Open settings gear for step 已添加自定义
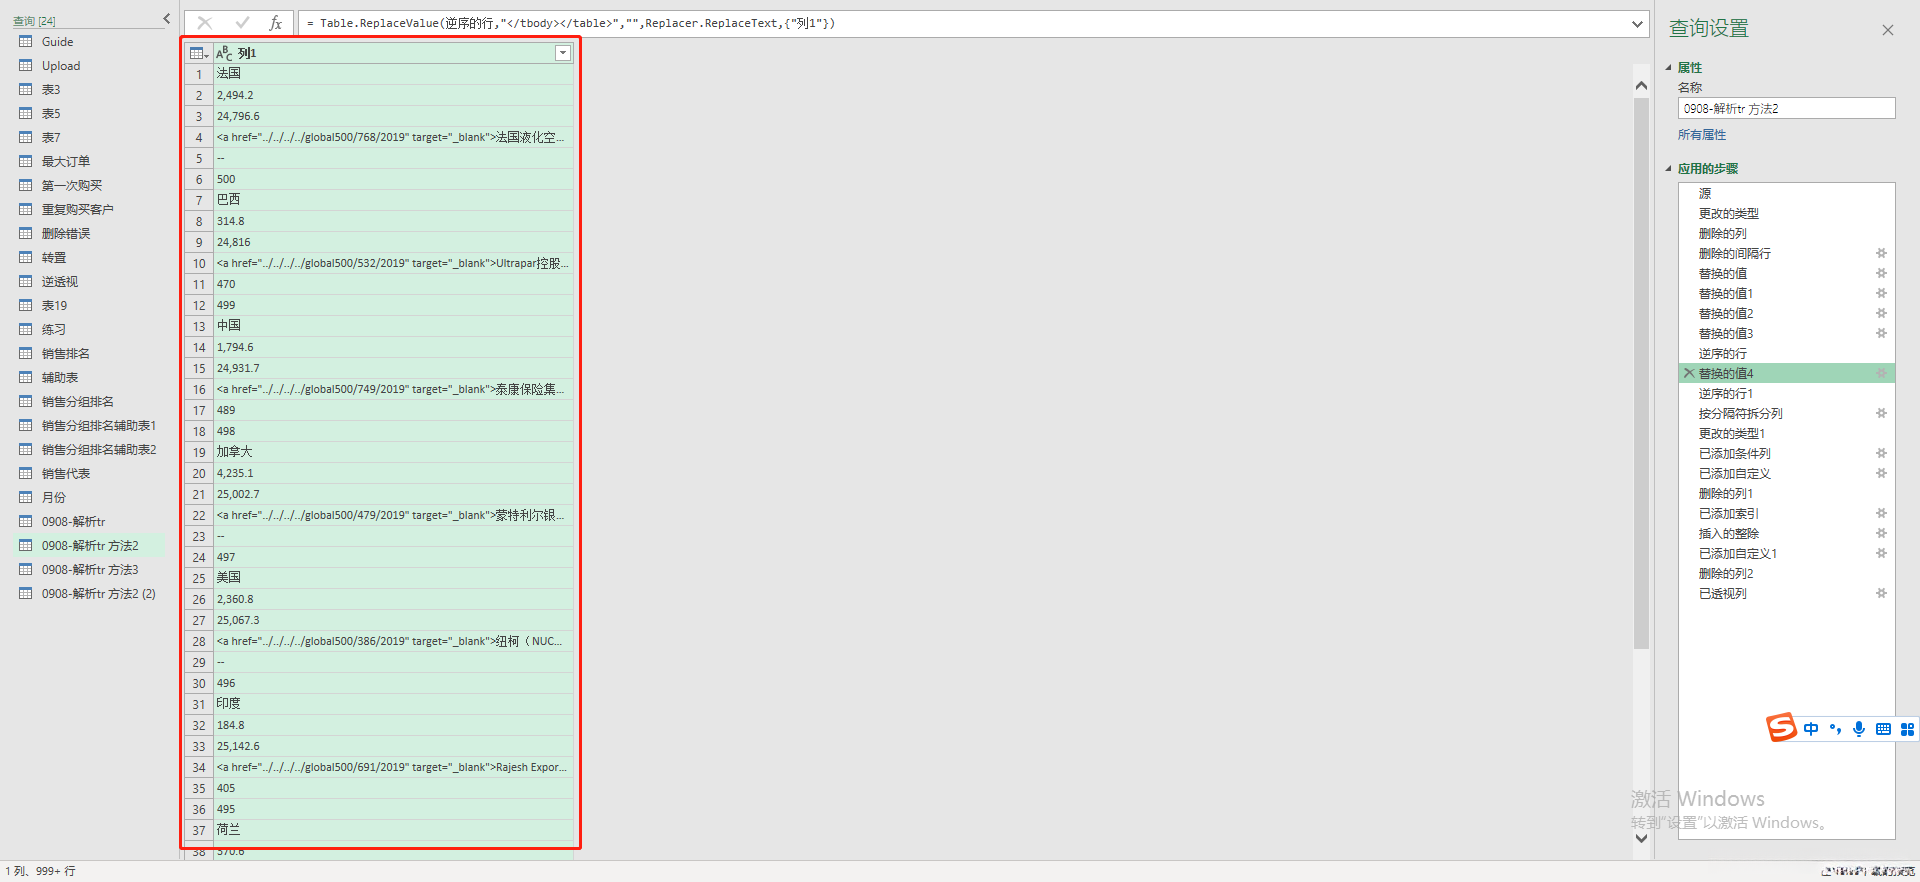This screenshot has height=882, width=1920. tap(1881, 473)
